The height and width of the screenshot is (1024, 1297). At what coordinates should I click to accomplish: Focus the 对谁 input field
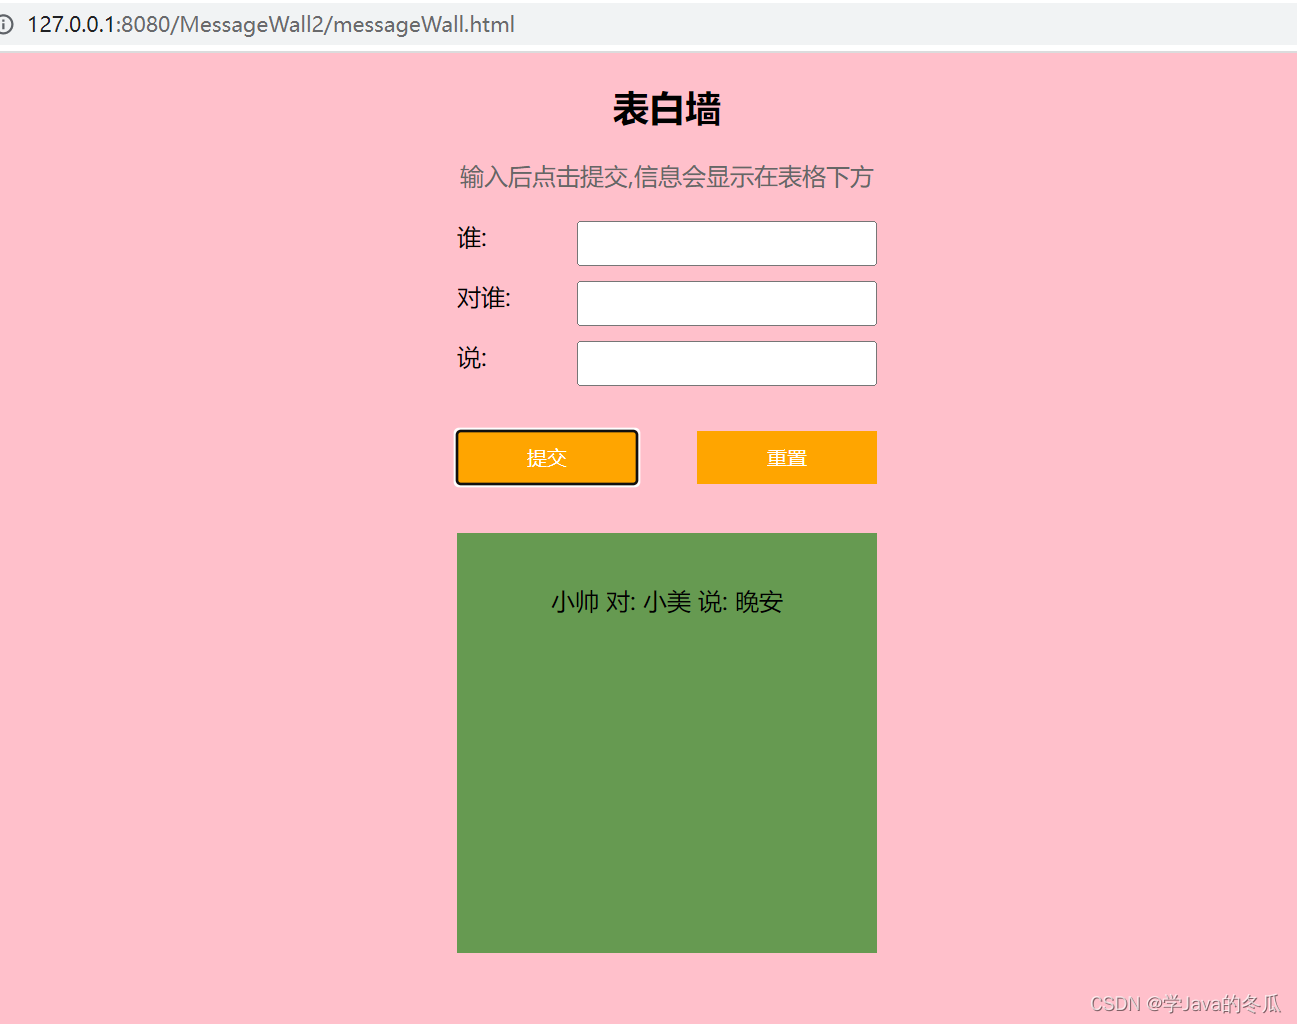point(727,304)
